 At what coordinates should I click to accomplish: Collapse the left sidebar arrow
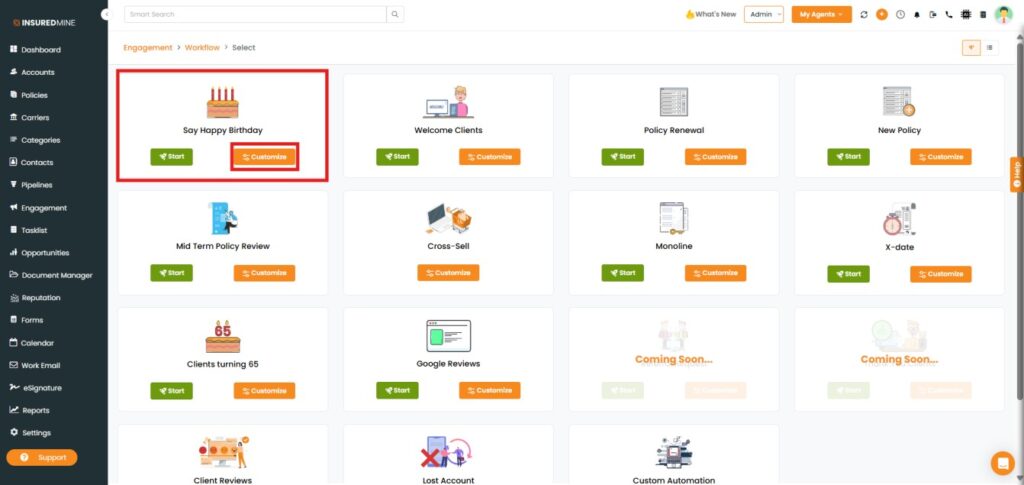coord(107,15)
